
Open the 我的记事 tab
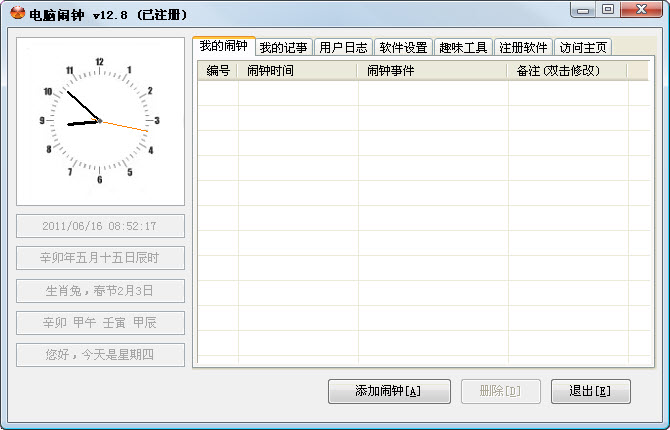pyautogui.click(x=283, y=47)
